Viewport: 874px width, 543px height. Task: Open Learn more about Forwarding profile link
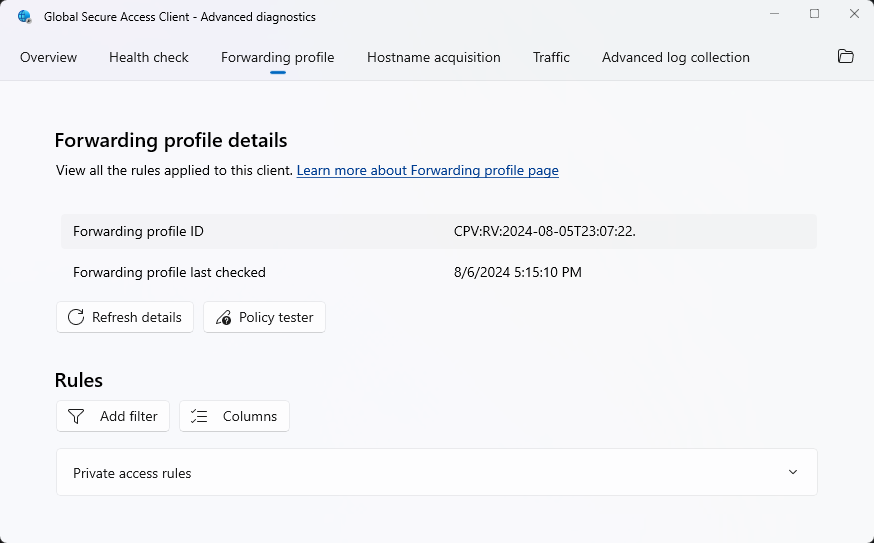coord(427,171)
